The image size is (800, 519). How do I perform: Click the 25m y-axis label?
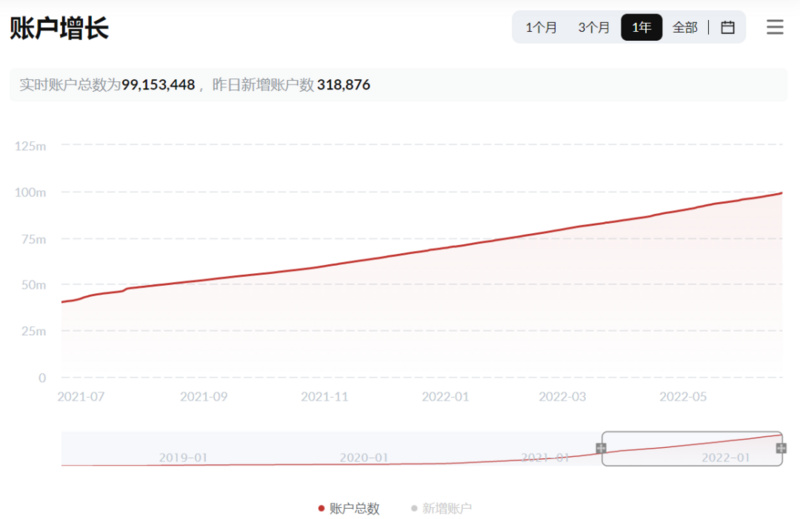[x=34, y=331]
